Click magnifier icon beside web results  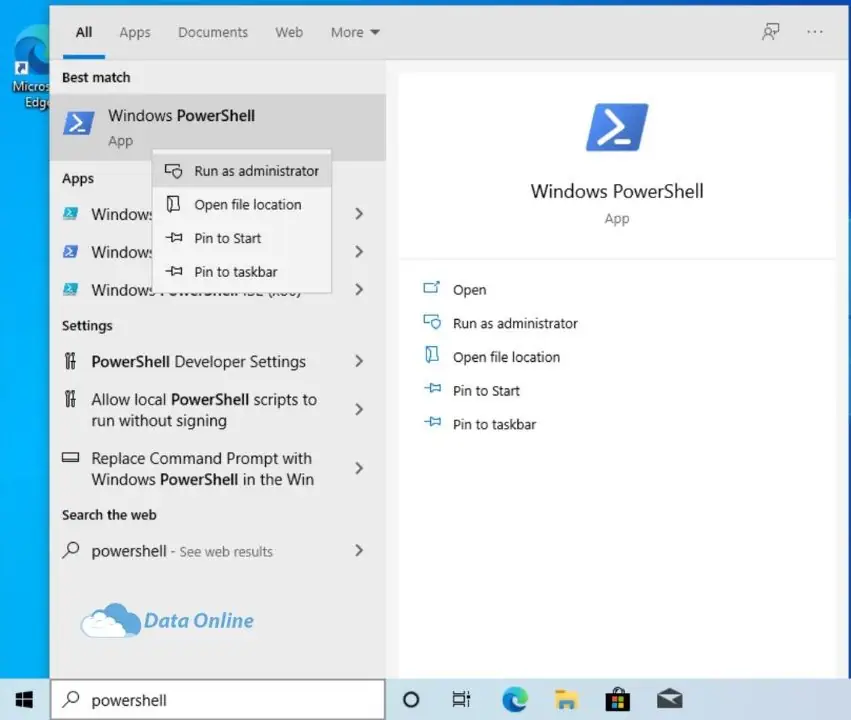(71, 550)
